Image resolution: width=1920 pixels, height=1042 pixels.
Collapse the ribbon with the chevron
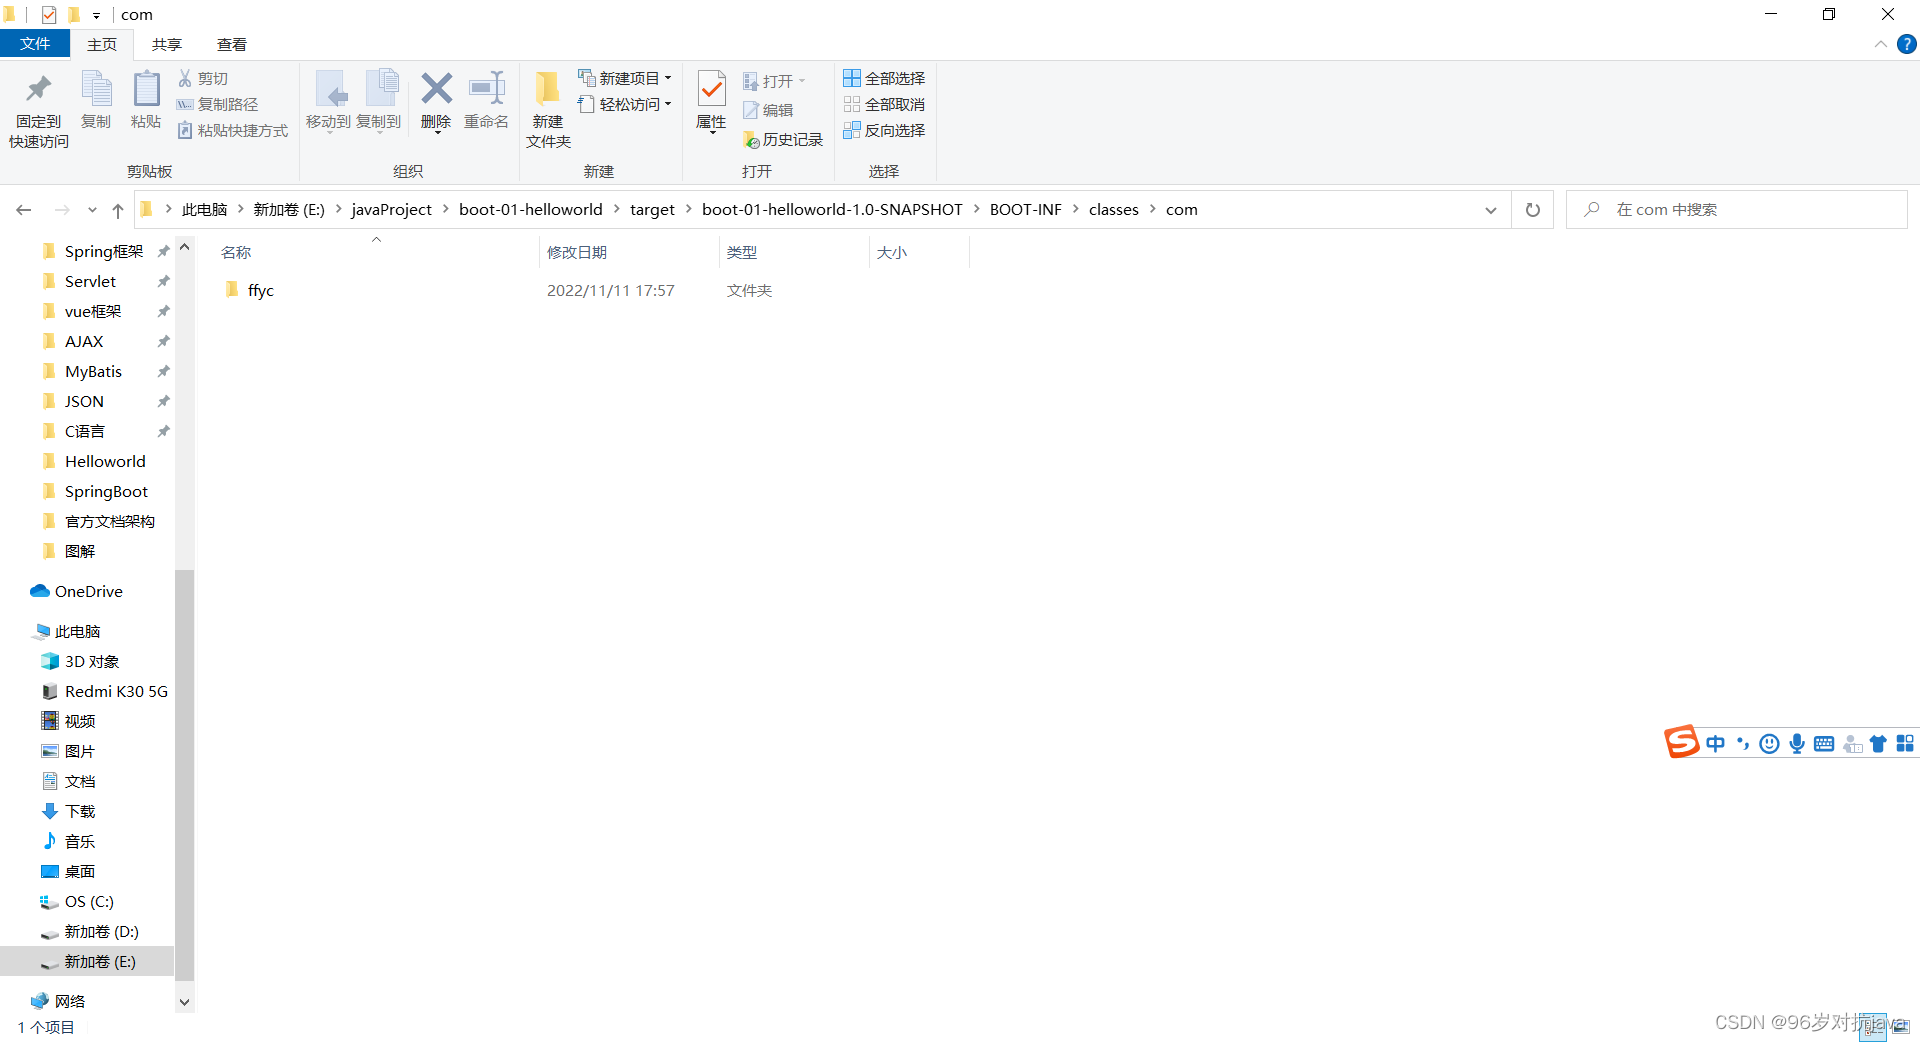(x=1880, y=44)
